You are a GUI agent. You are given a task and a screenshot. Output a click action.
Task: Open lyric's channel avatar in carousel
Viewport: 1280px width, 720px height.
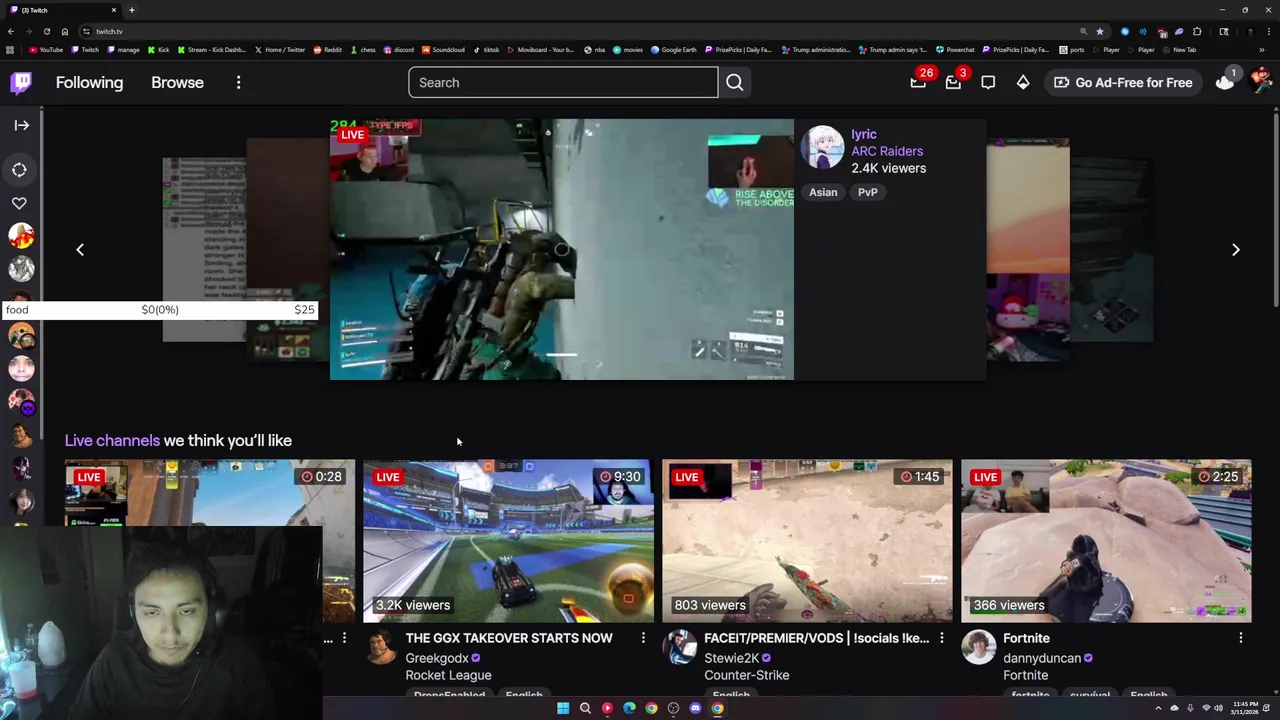pos(823,148)
